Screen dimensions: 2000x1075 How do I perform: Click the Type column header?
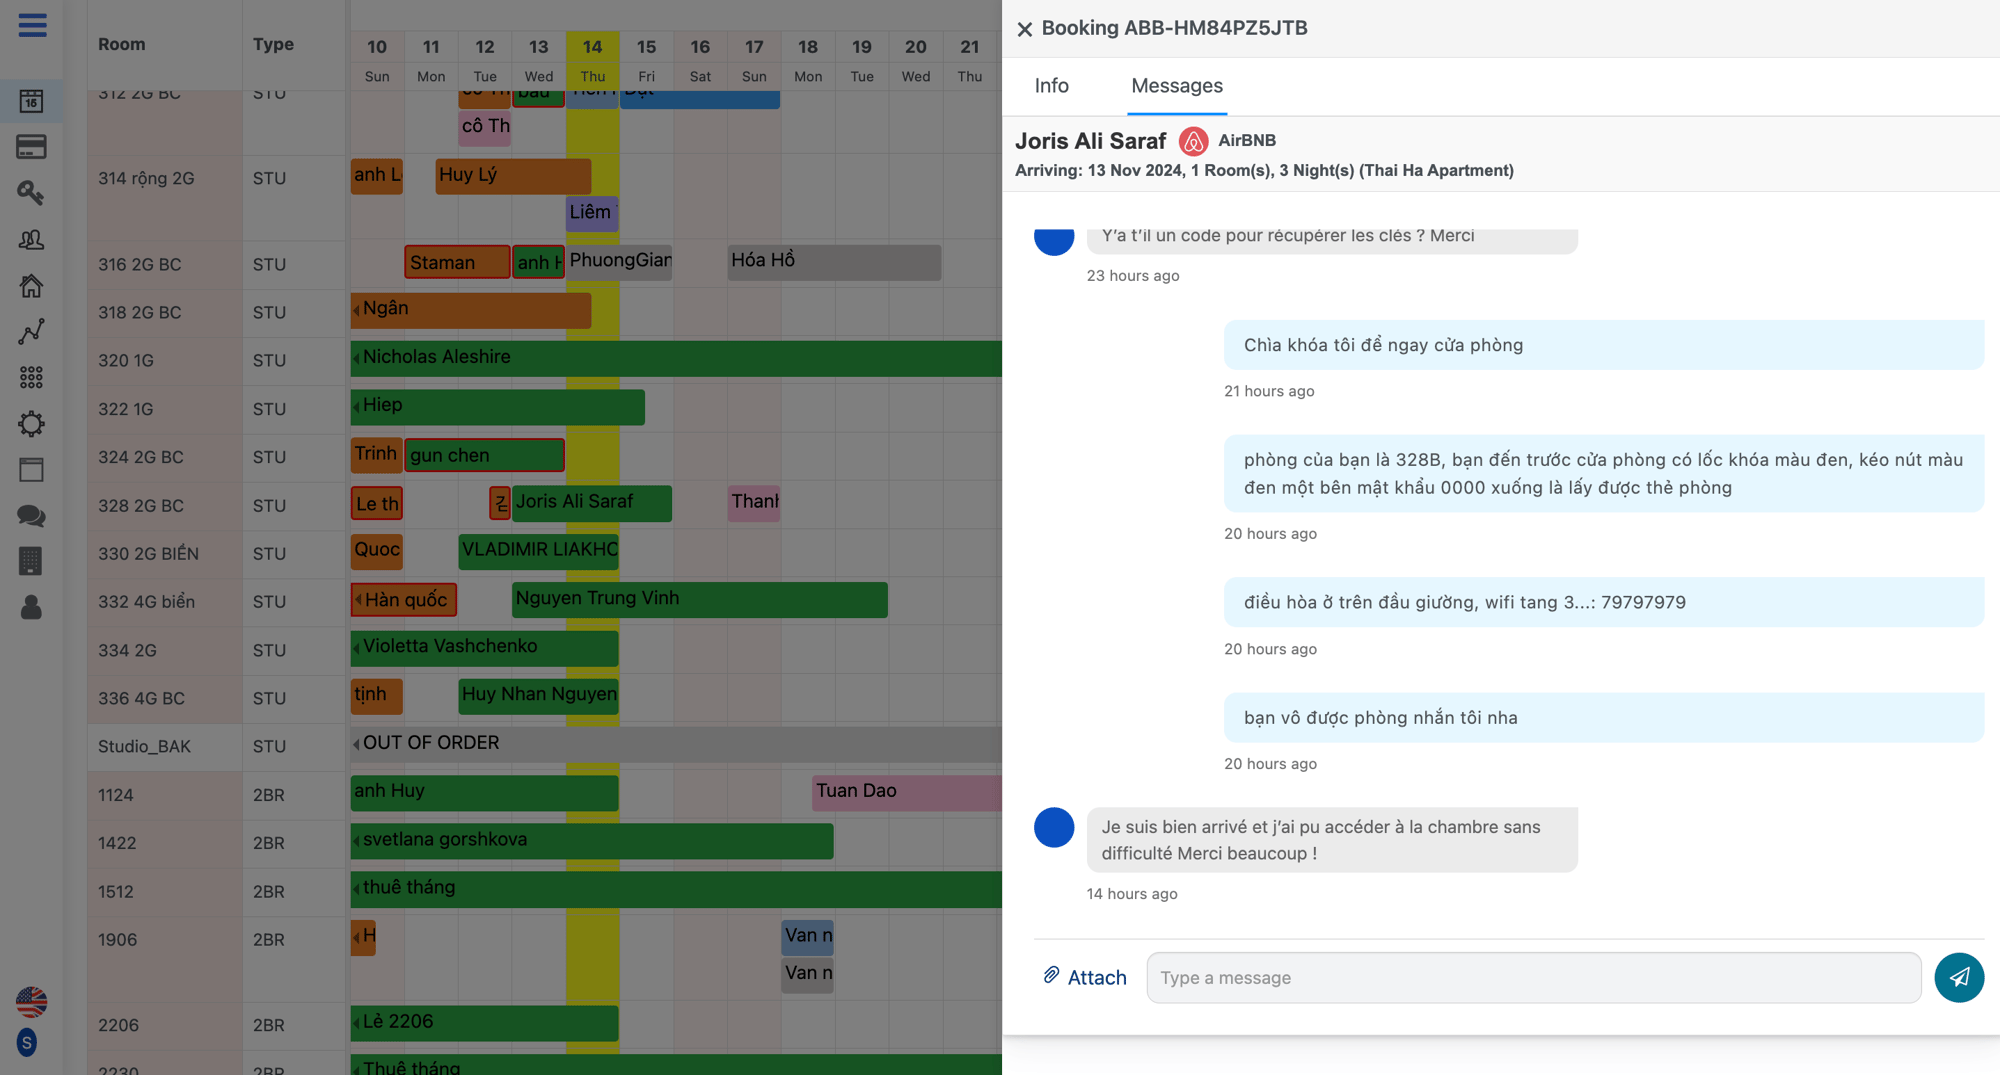273,44
